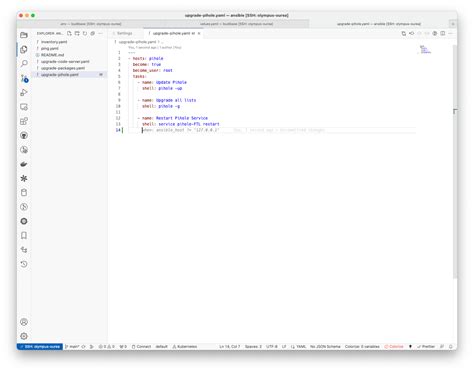Image resolution: width=474 pixels, height=372 pixels.
Task: Click Collapse Folders icon in Explorer
Action: point(93,33)
